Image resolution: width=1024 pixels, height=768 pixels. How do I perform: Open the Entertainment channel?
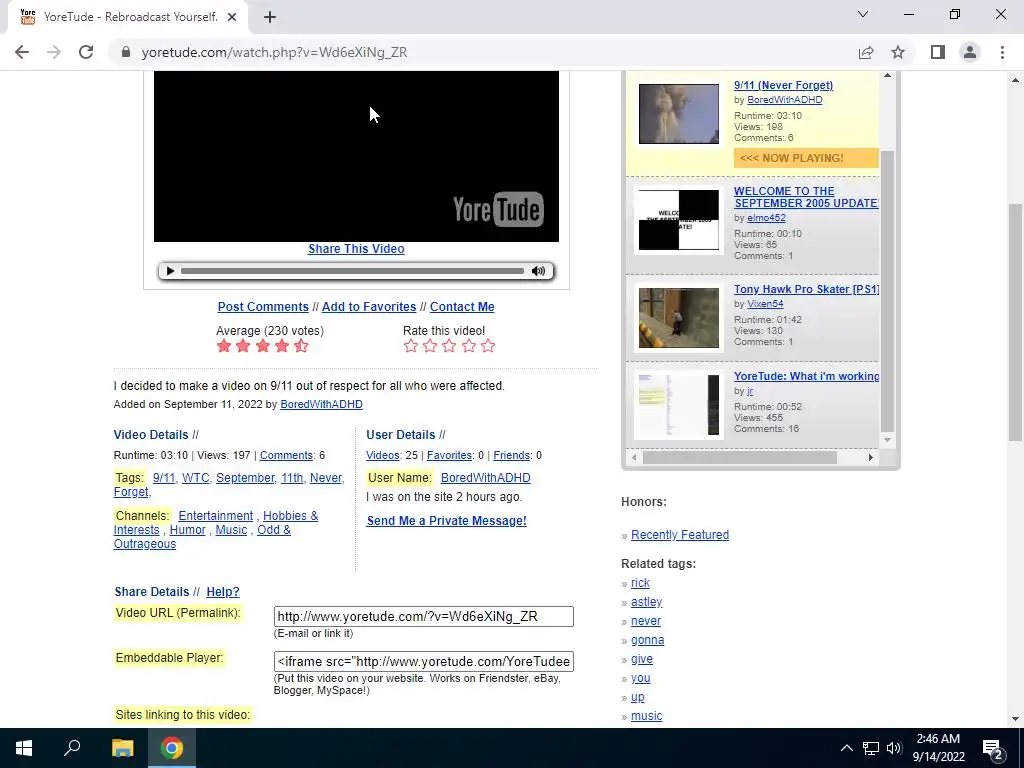point(216,516)
